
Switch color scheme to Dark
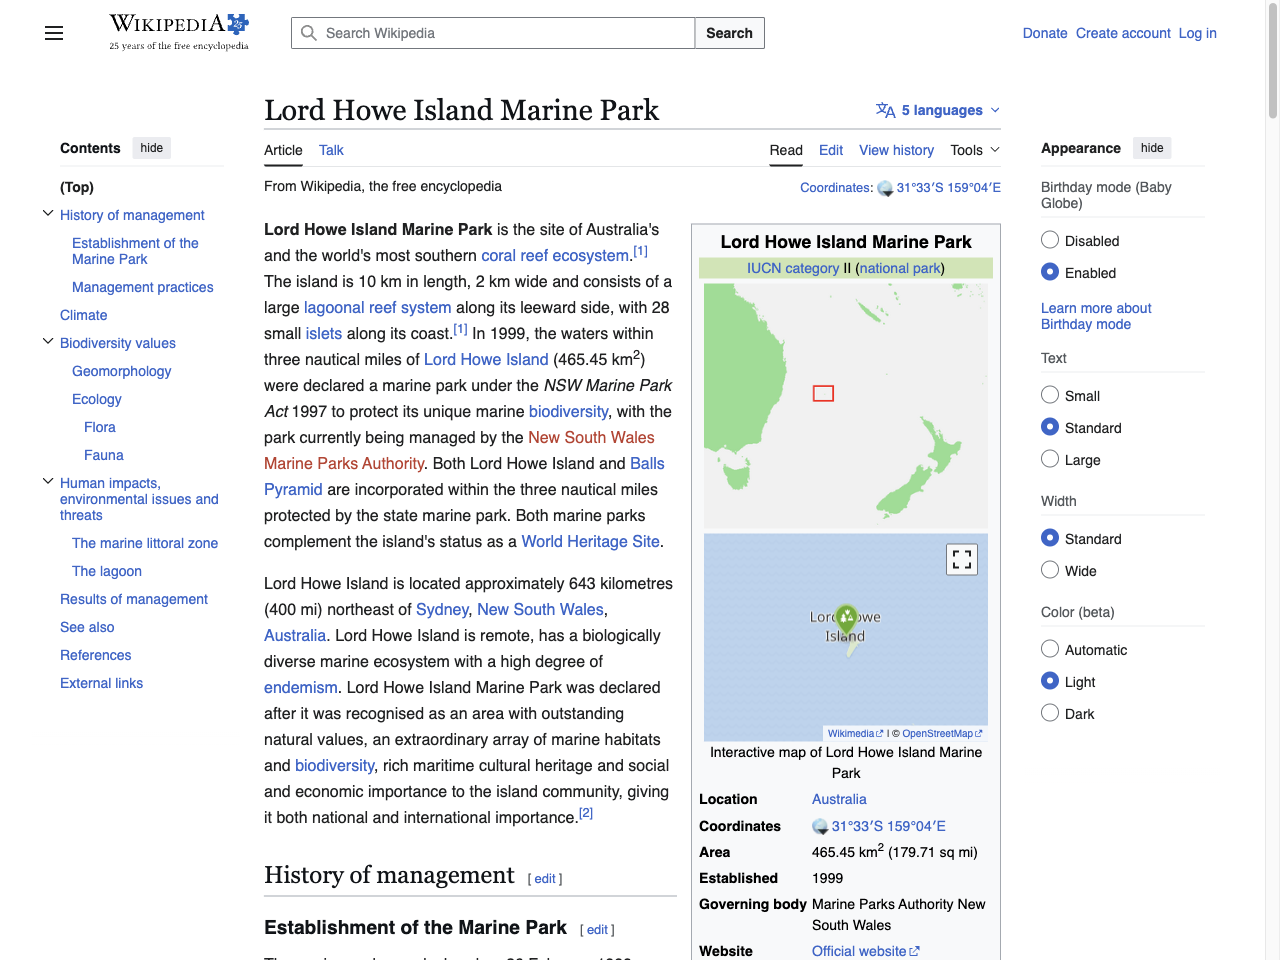point(1049,712)
